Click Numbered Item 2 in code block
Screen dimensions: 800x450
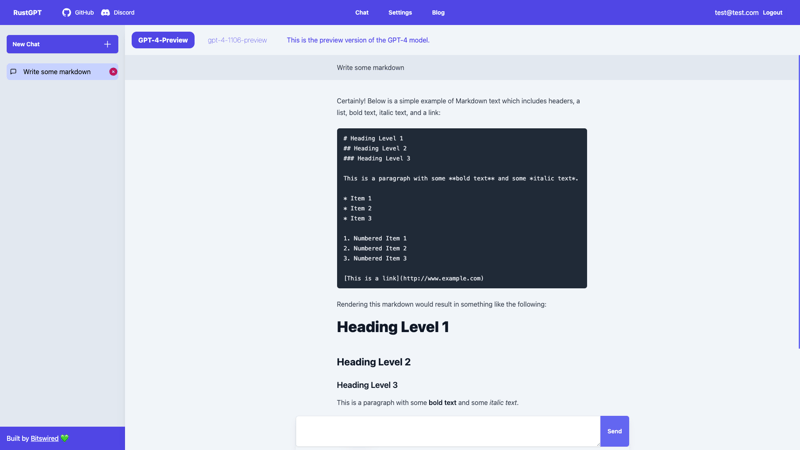(x=375, y=248)
